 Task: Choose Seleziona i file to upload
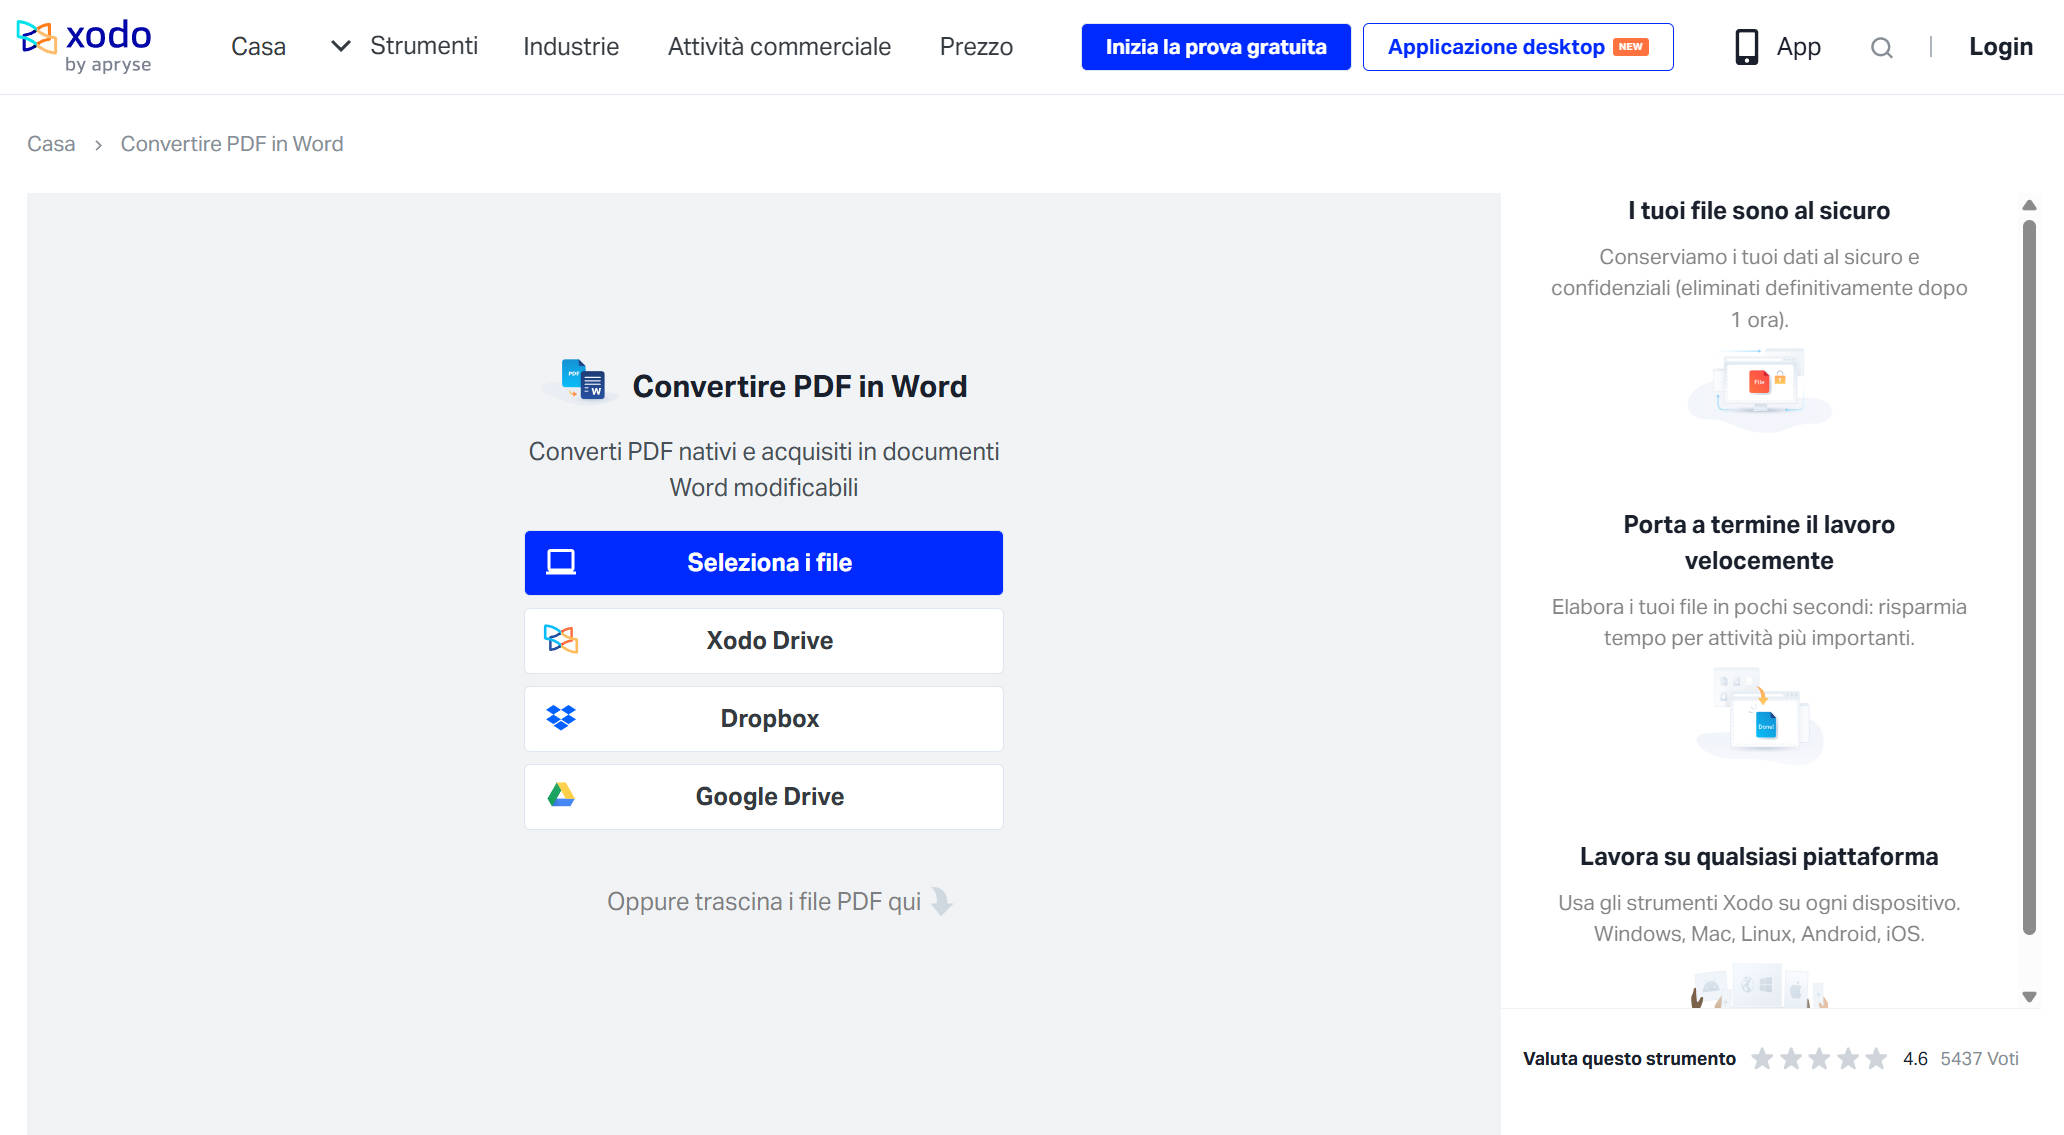tap(764, 563)
